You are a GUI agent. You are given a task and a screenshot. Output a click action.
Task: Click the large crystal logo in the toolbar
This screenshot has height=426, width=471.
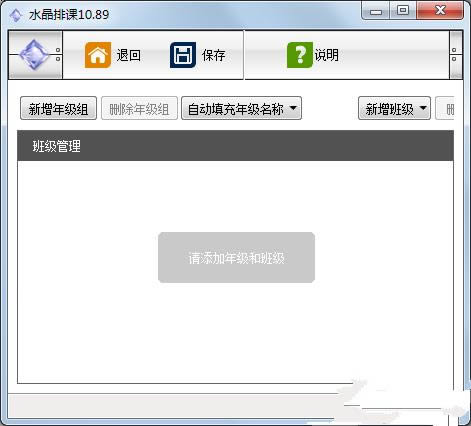tap(34, 55)
